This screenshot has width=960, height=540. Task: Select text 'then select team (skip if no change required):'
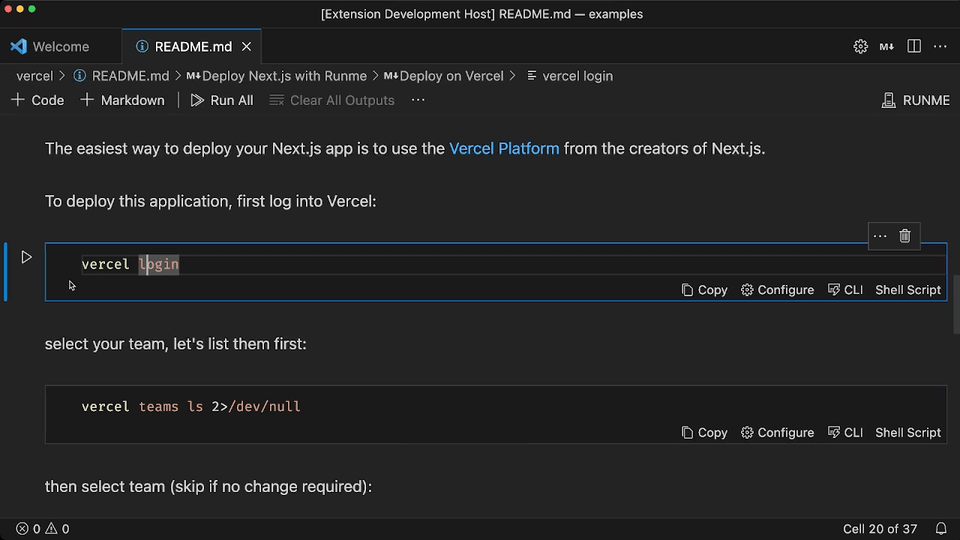208,487
